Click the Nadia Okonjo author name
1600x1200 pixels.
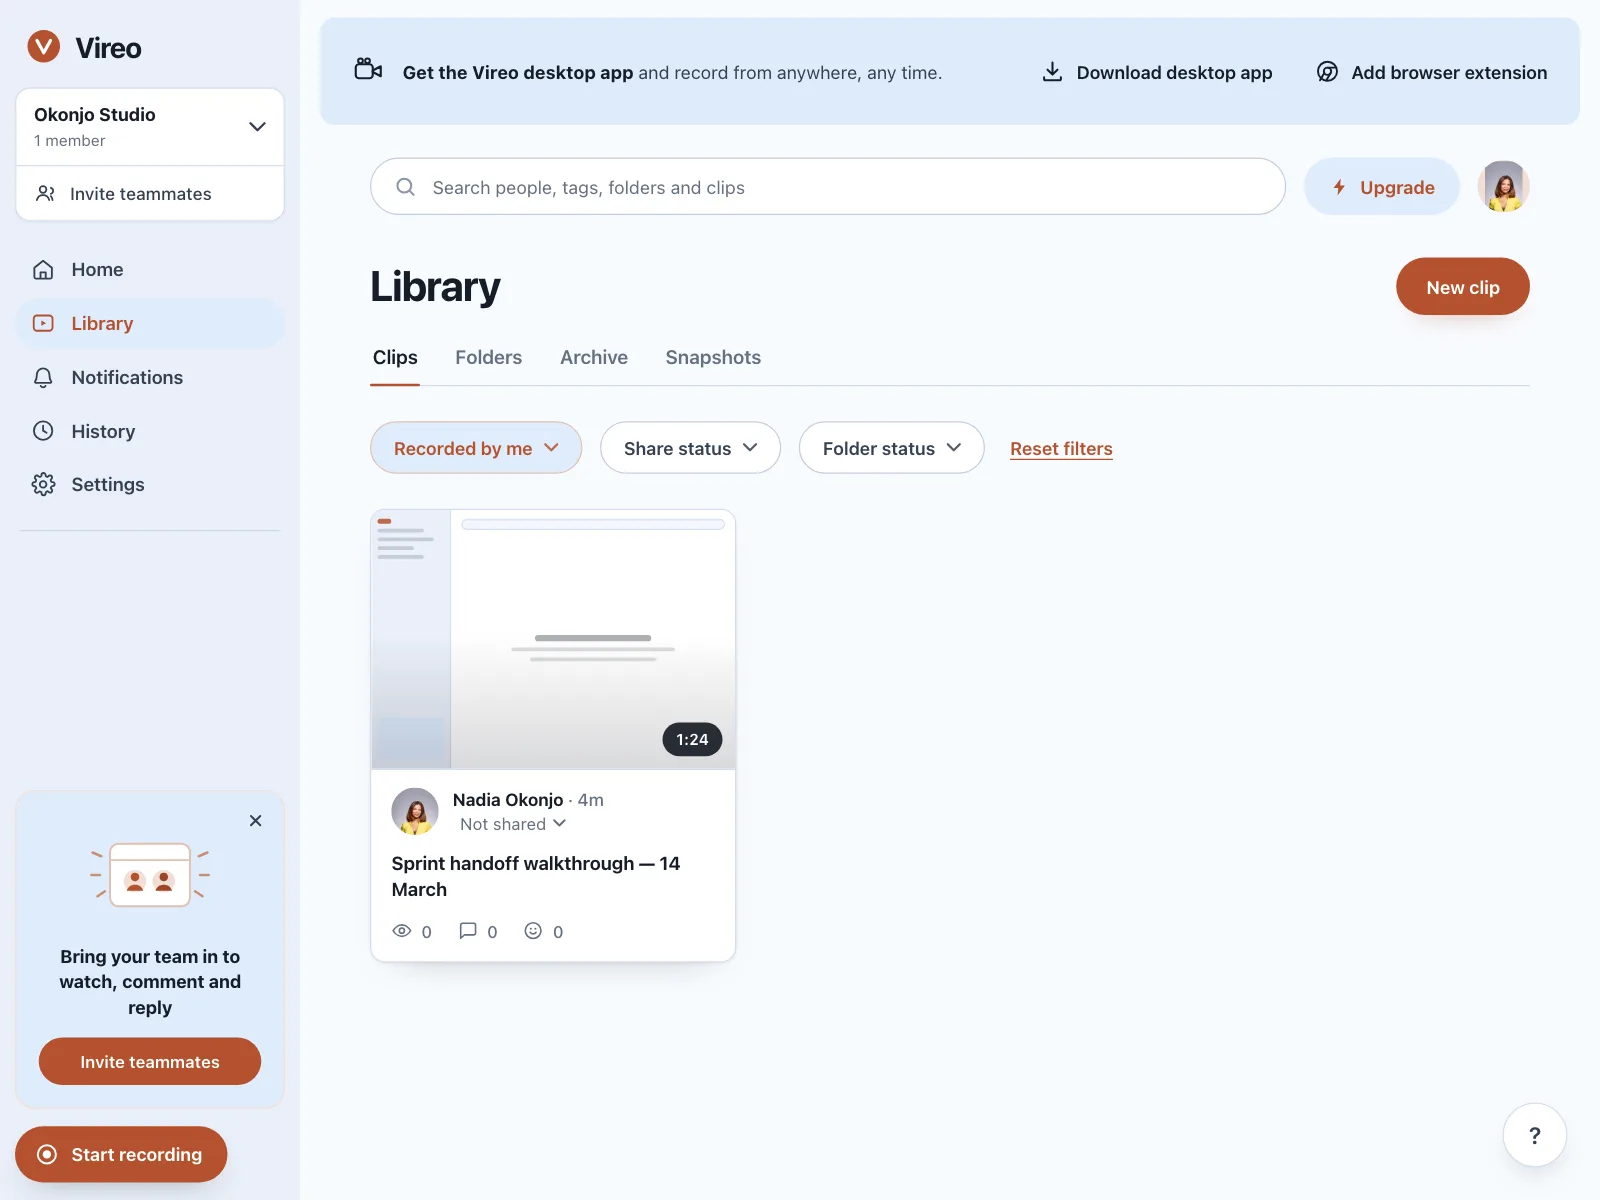(x=508, y=800)
